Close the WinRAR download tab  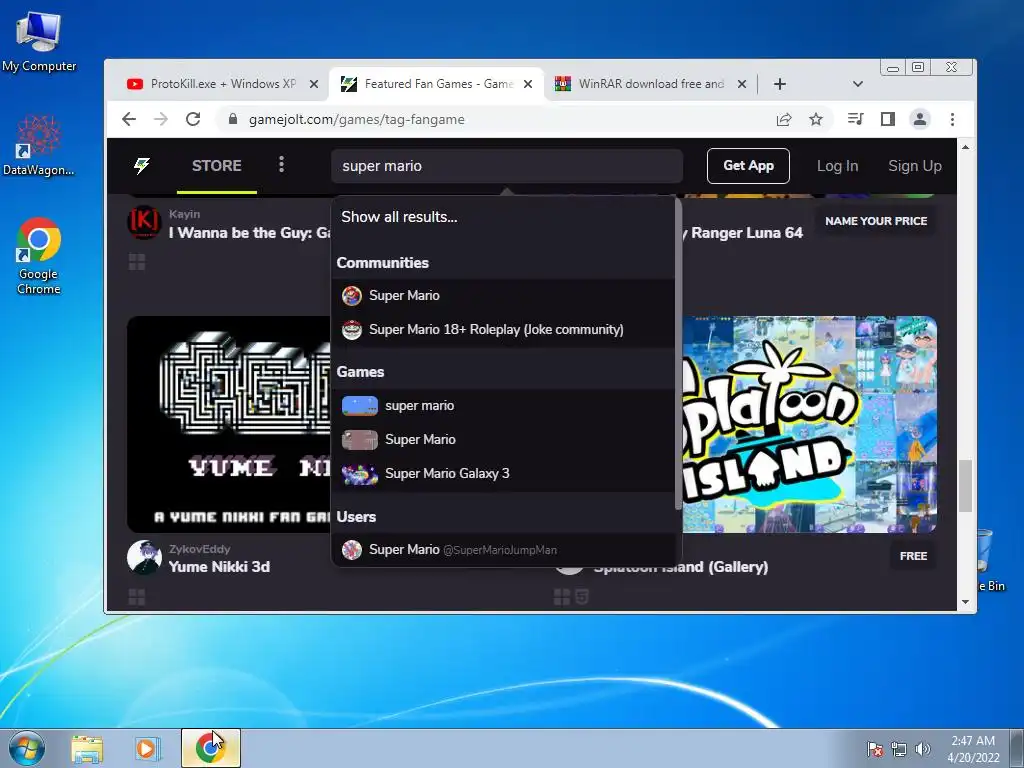[742, 84]
